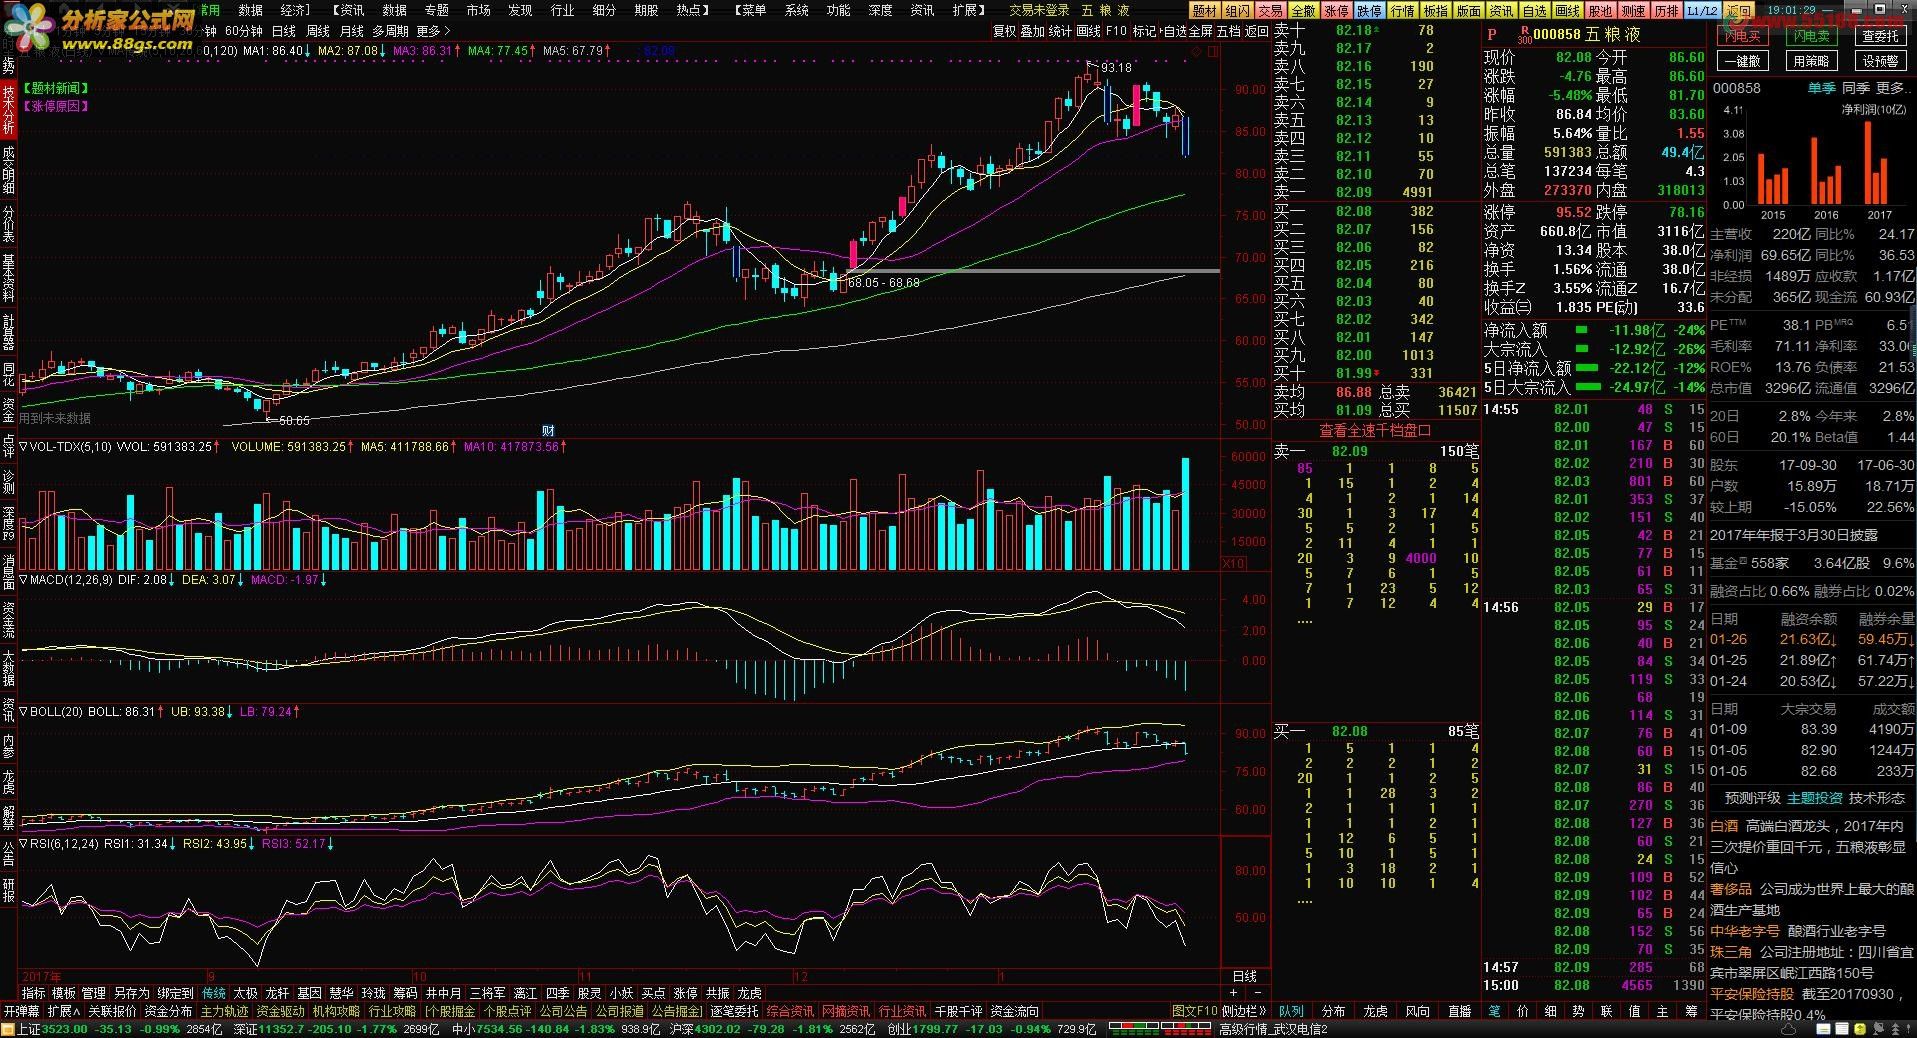The width and height of the screenshot is (1917, 1038).
Task: Toggle the 五档 order book view
Action: [x=1228, y=31]
